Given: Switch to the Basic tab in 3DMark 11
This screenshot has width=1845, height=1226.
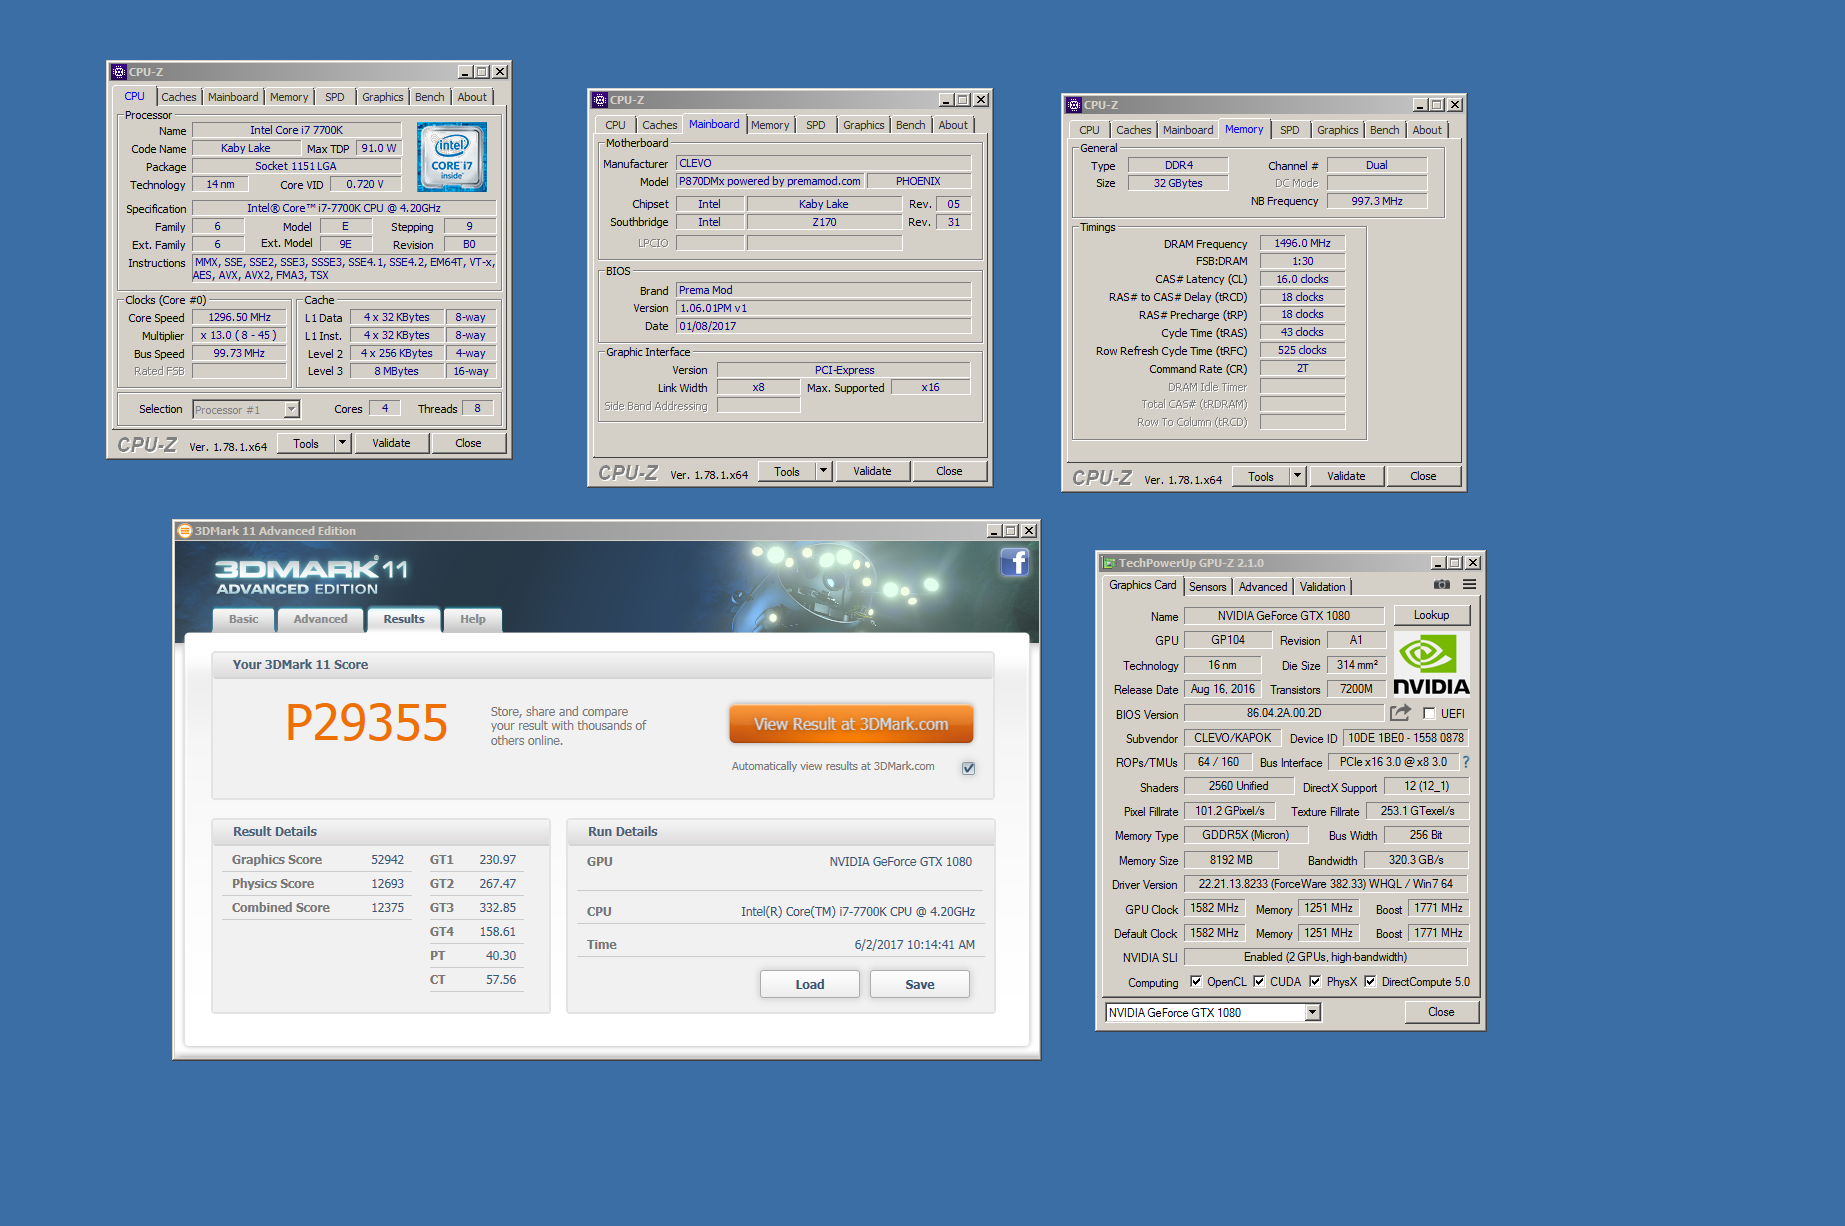Looking at the screenshot, I should [x=243, y=619].
